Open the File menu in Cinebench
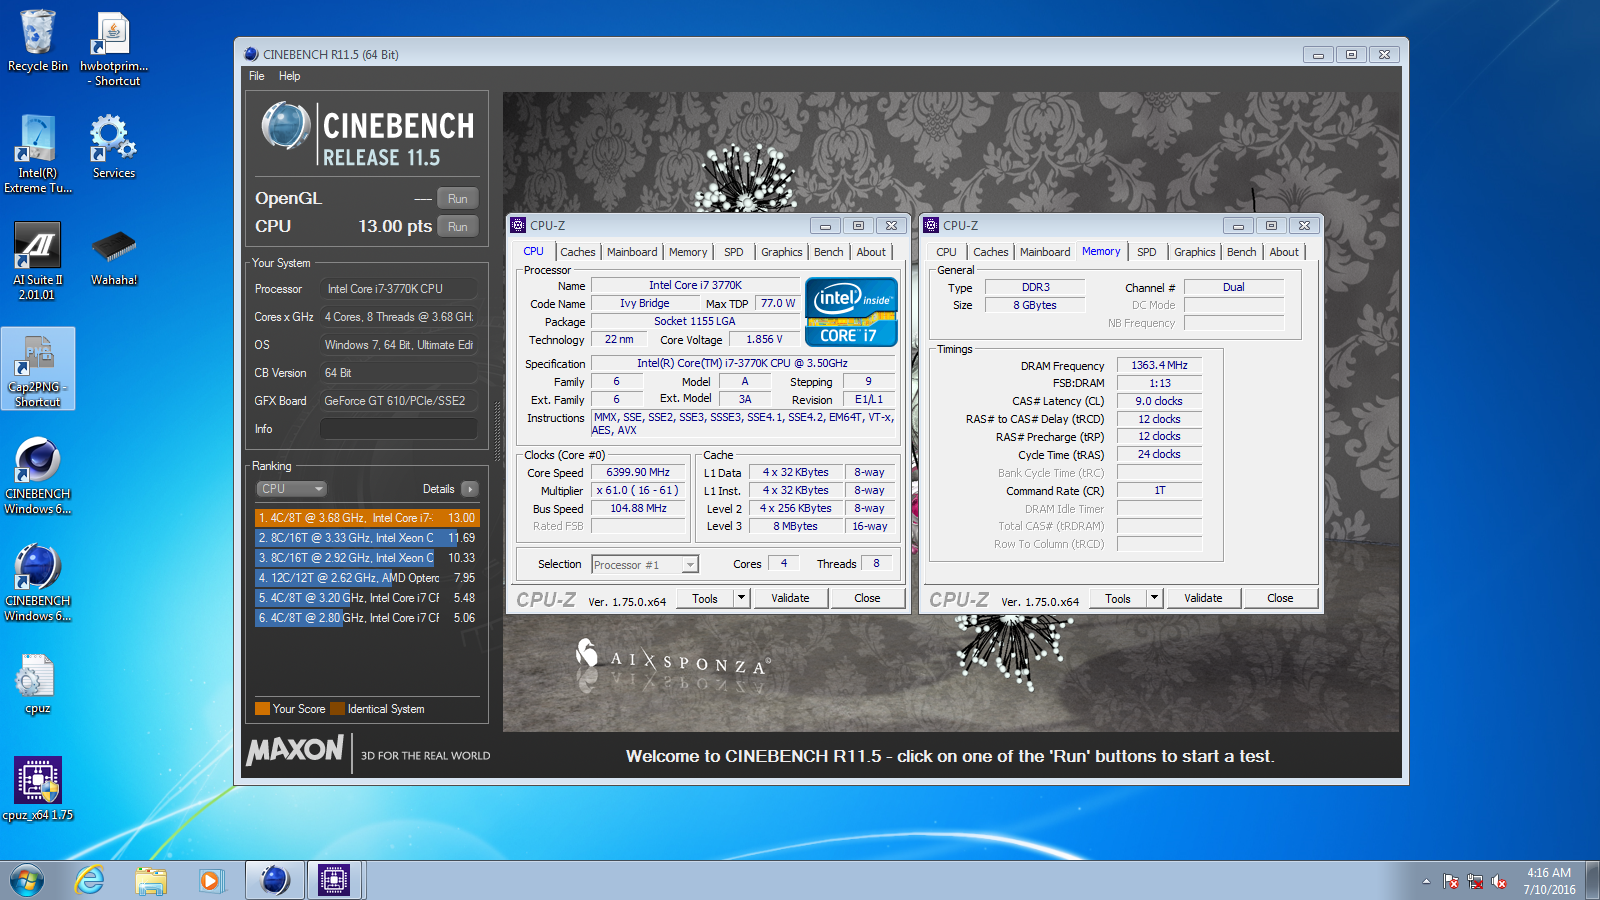This screenshot has width=1600, height=900. [x=257, y=76]
